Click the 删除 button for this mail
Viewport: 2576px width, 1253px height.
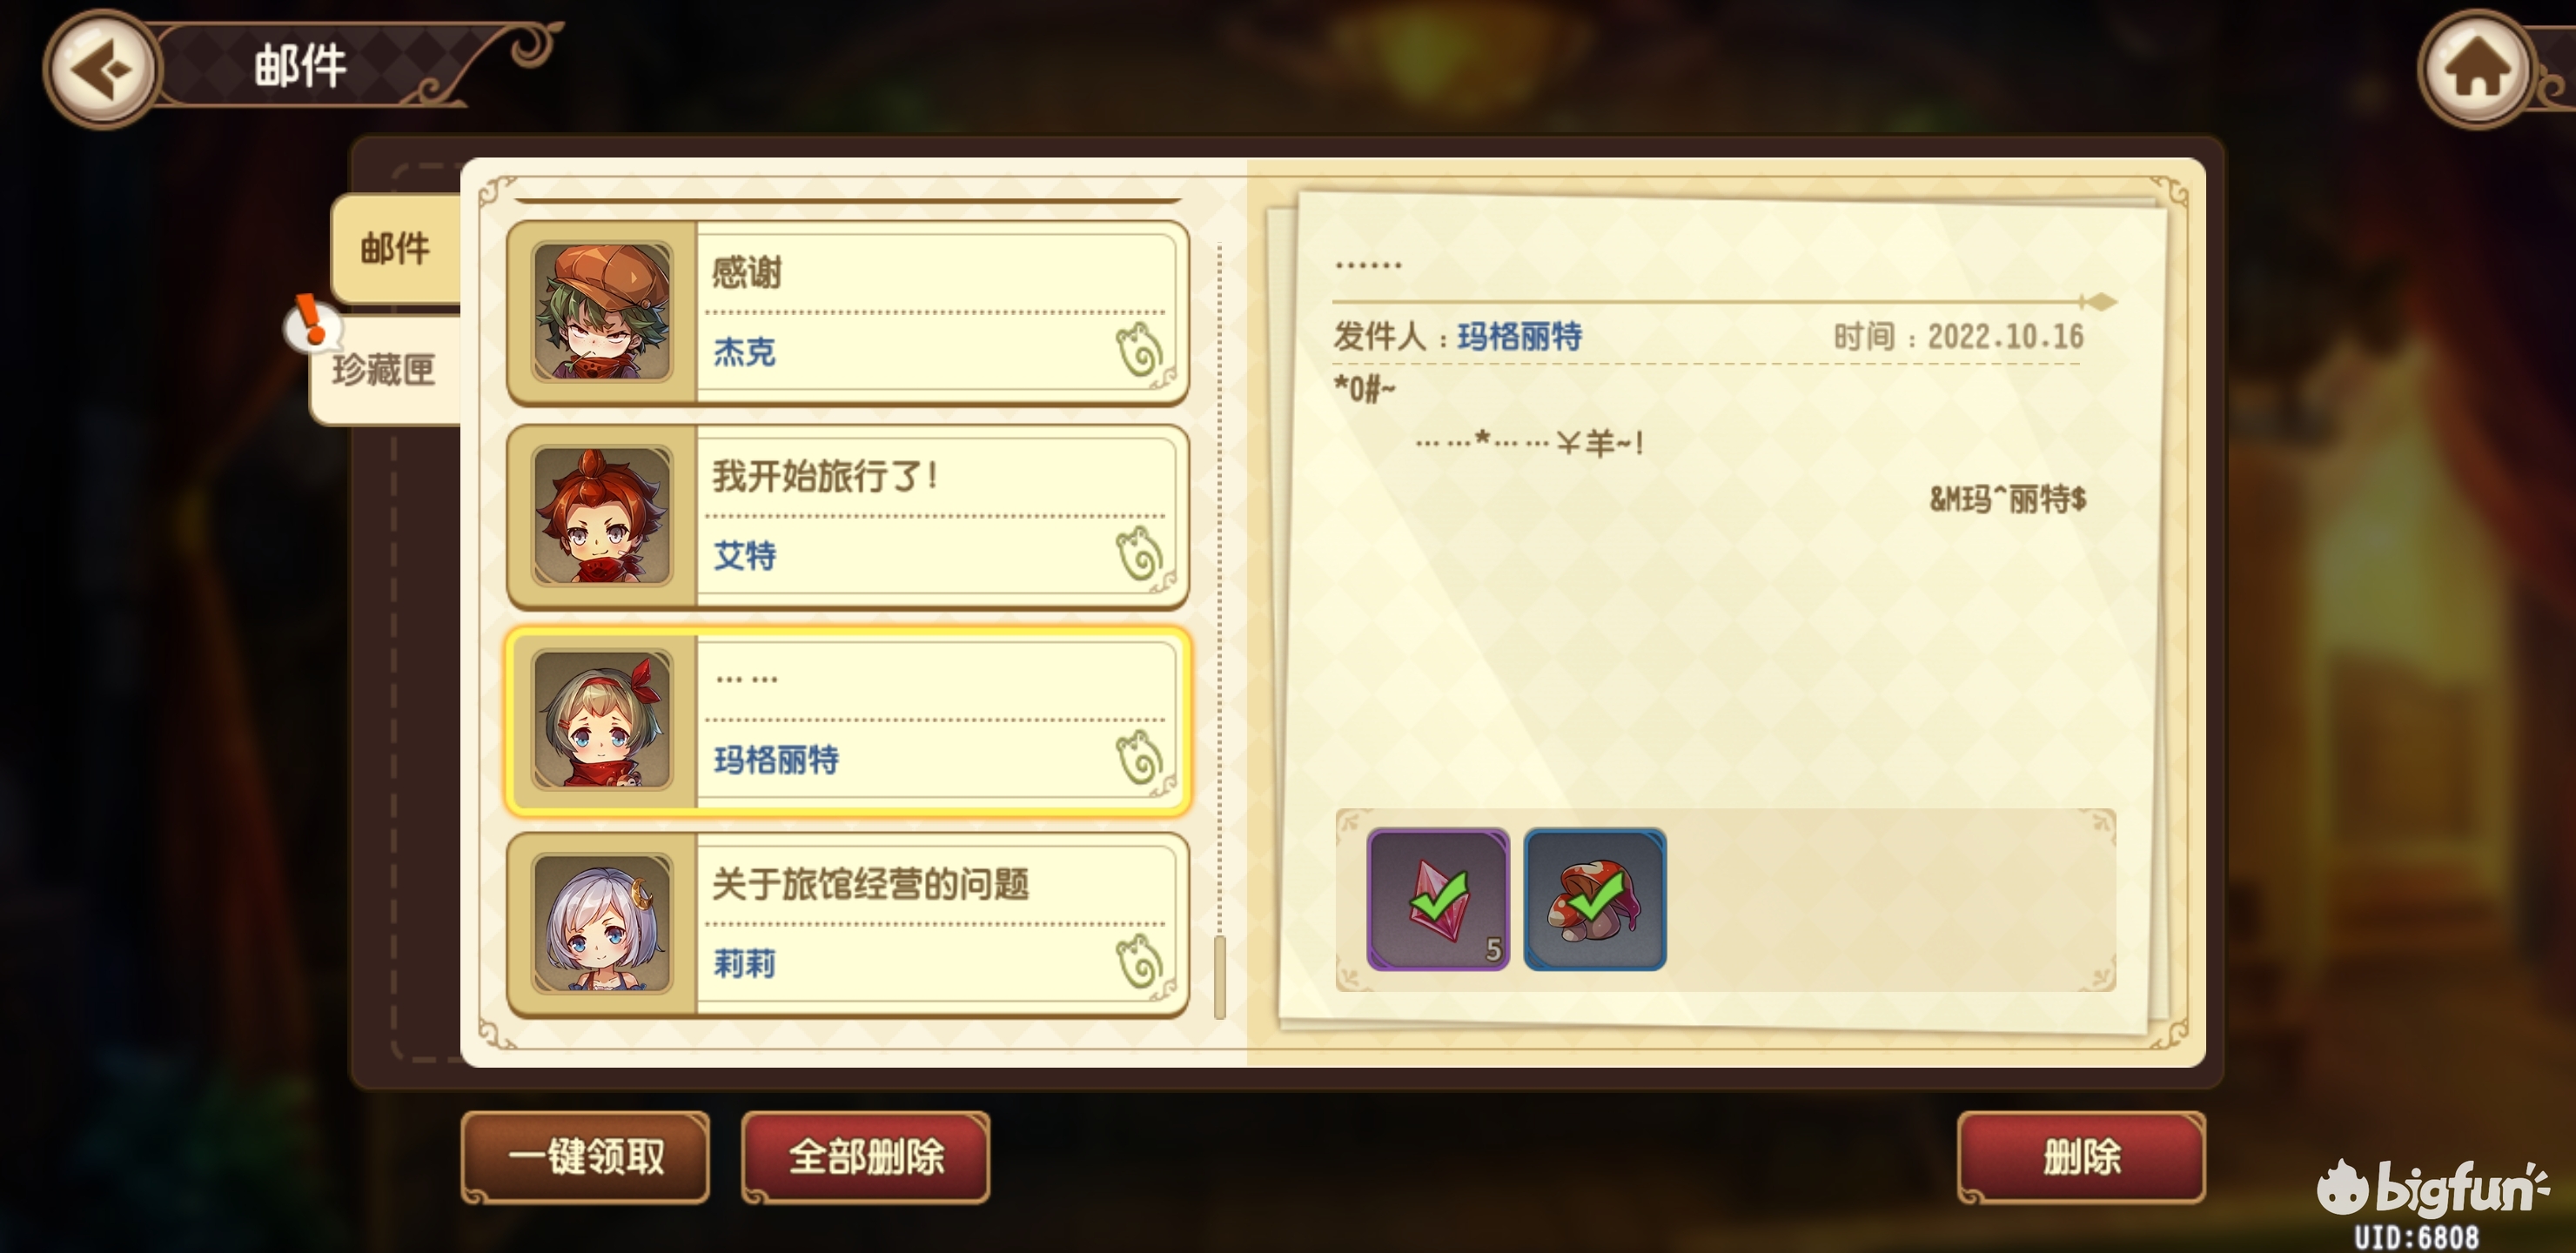click(2082, 1157)
